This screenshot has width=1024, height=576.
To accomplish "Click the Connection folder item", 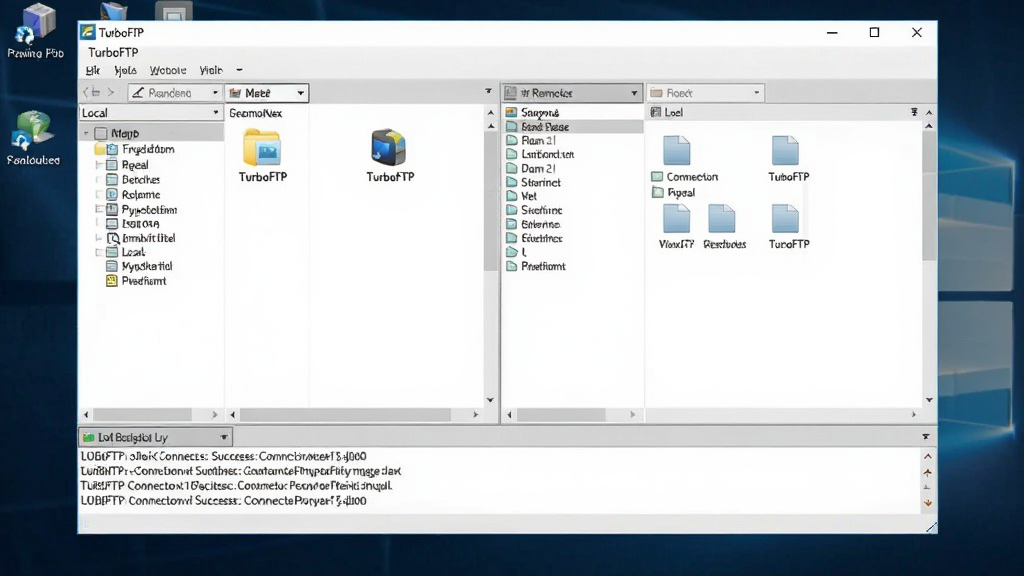I will (684, 176).
